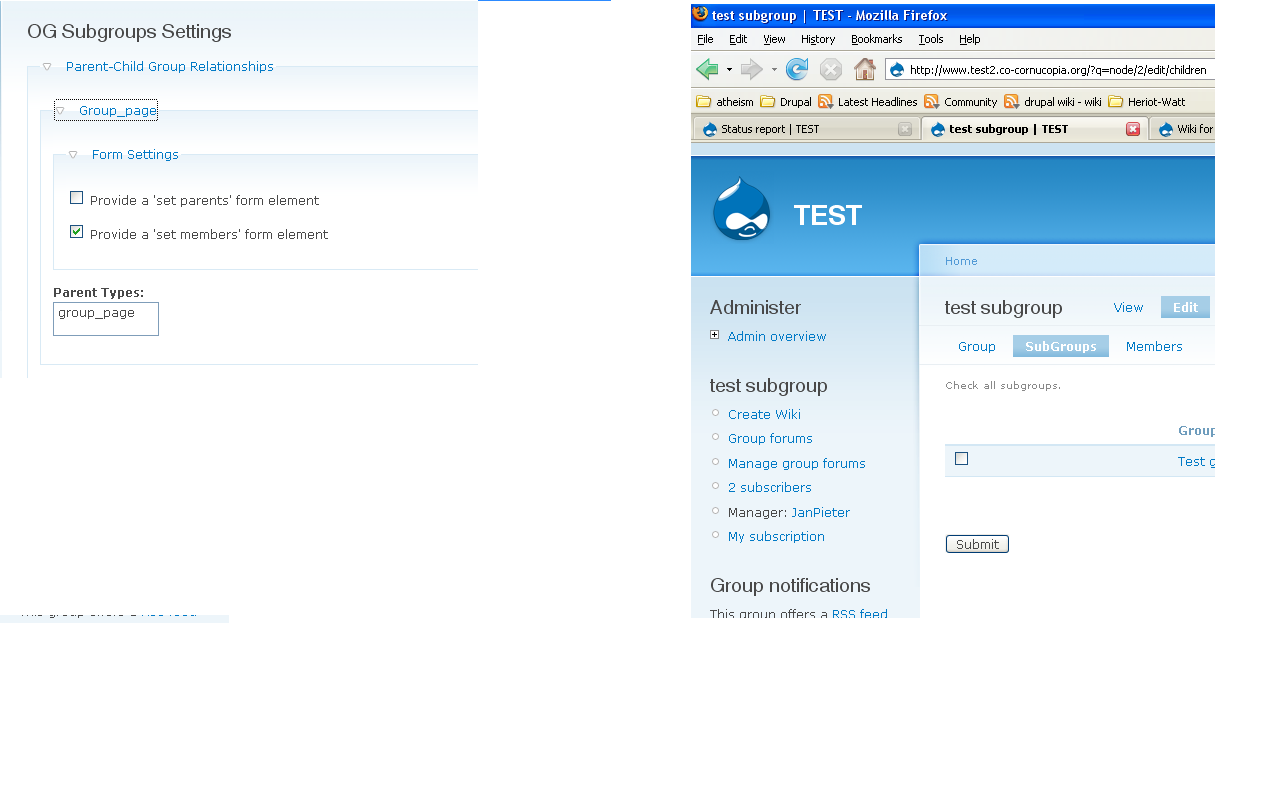Screen dimensions: 1280x800
Task: Open the Help menu
Action: click(x=970, y=39)
